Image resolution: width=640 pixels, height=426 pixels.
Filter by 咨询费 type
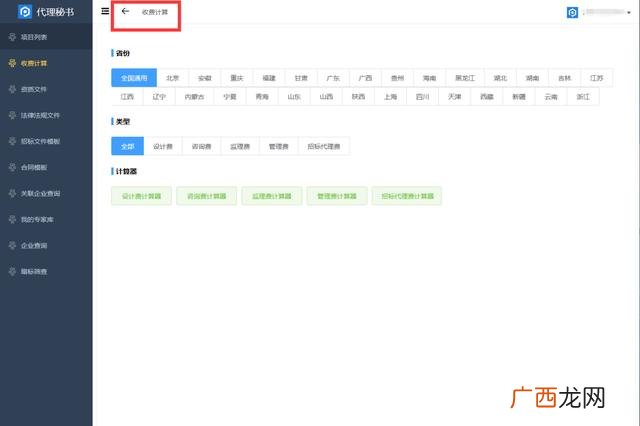click(202, 146)
